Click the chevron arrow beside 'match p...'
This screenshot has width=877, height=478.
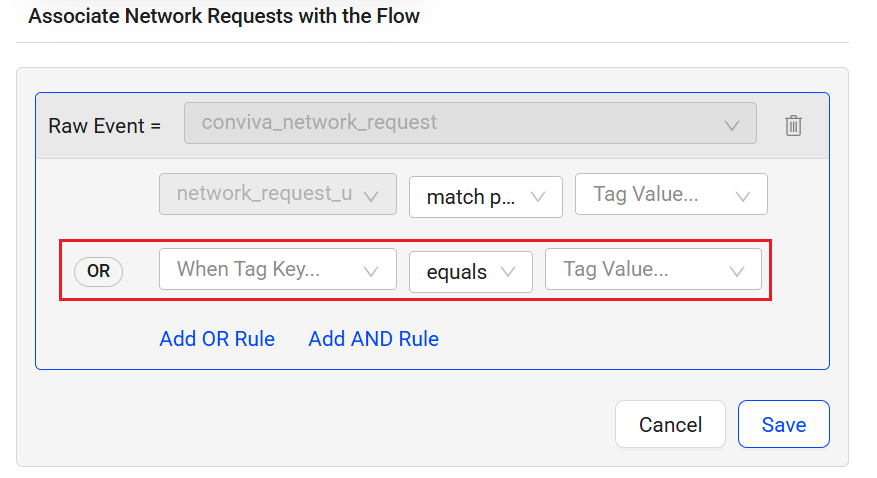tap(540, 197)
